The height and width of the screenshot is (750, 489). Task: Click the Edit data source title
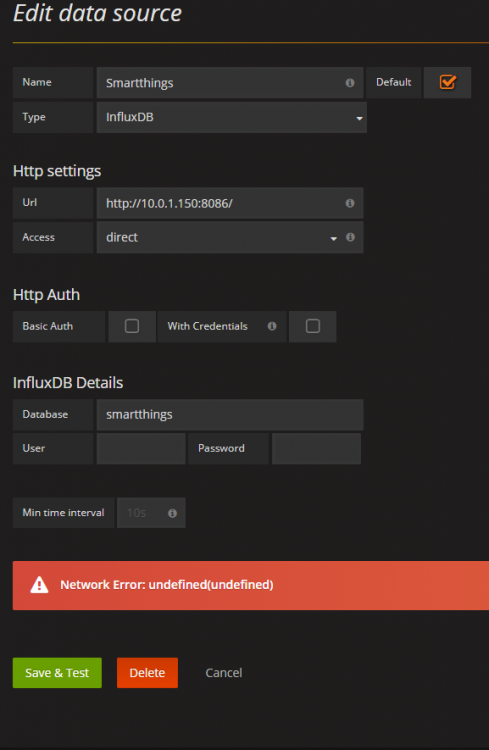[x=98, y=13]
